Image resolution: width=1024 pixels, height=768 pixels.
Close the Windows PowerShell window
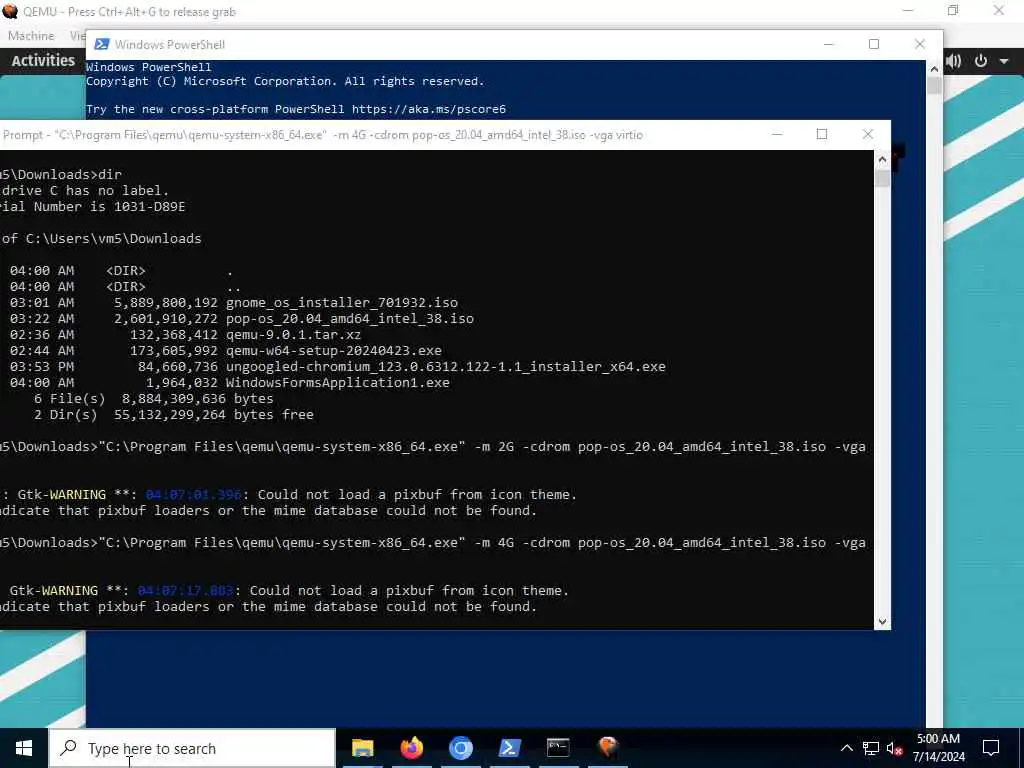920,44
